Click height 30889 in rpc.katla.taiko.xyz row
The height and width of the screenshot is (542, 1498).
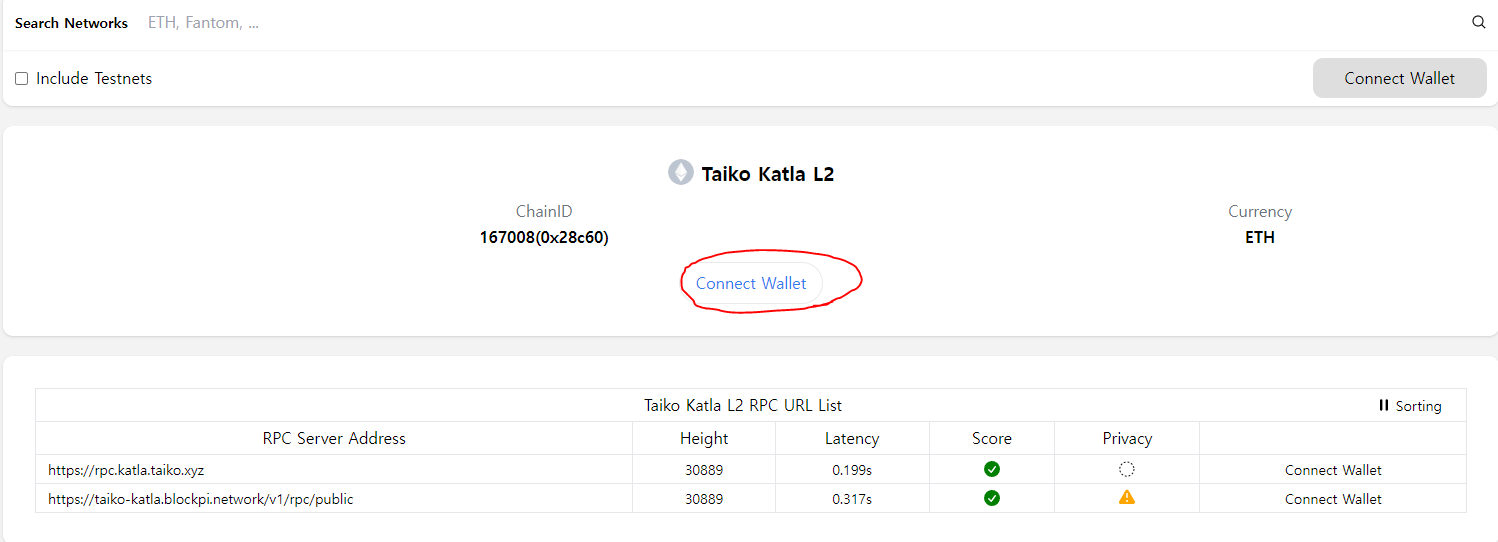704,470
